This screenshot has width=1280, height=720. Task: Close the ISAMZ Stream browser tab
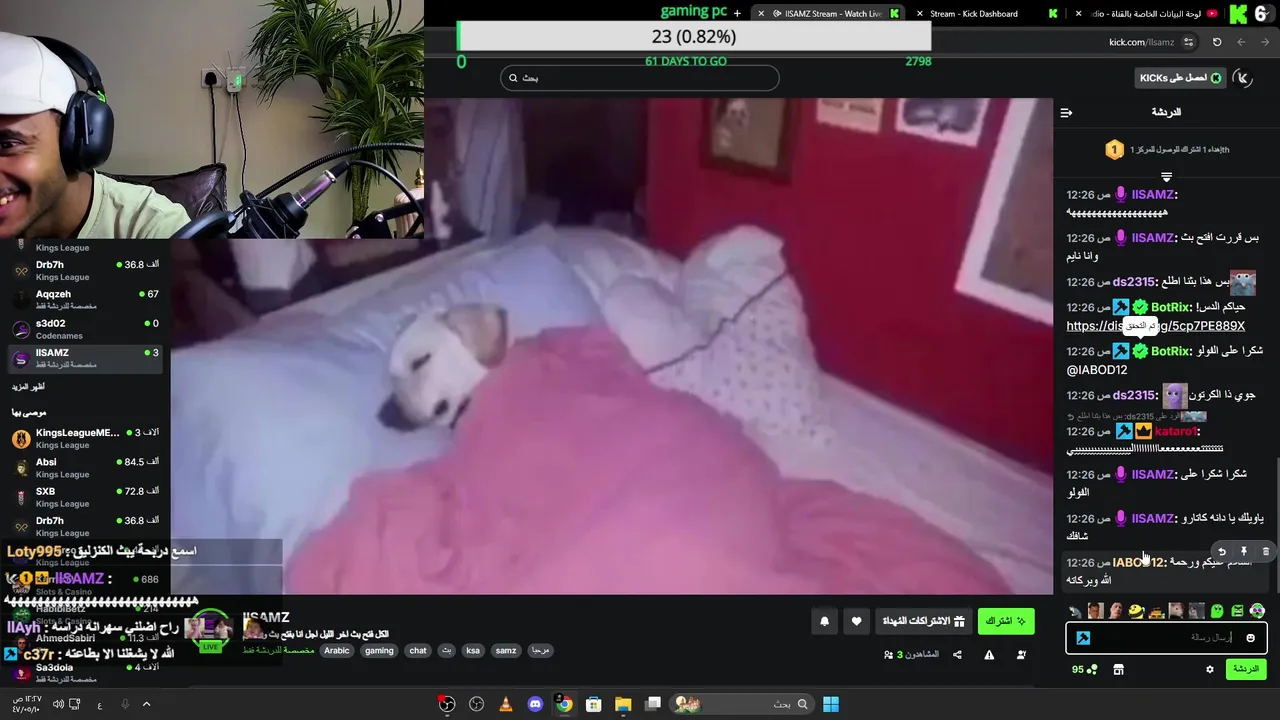click(x=761, y=13)
